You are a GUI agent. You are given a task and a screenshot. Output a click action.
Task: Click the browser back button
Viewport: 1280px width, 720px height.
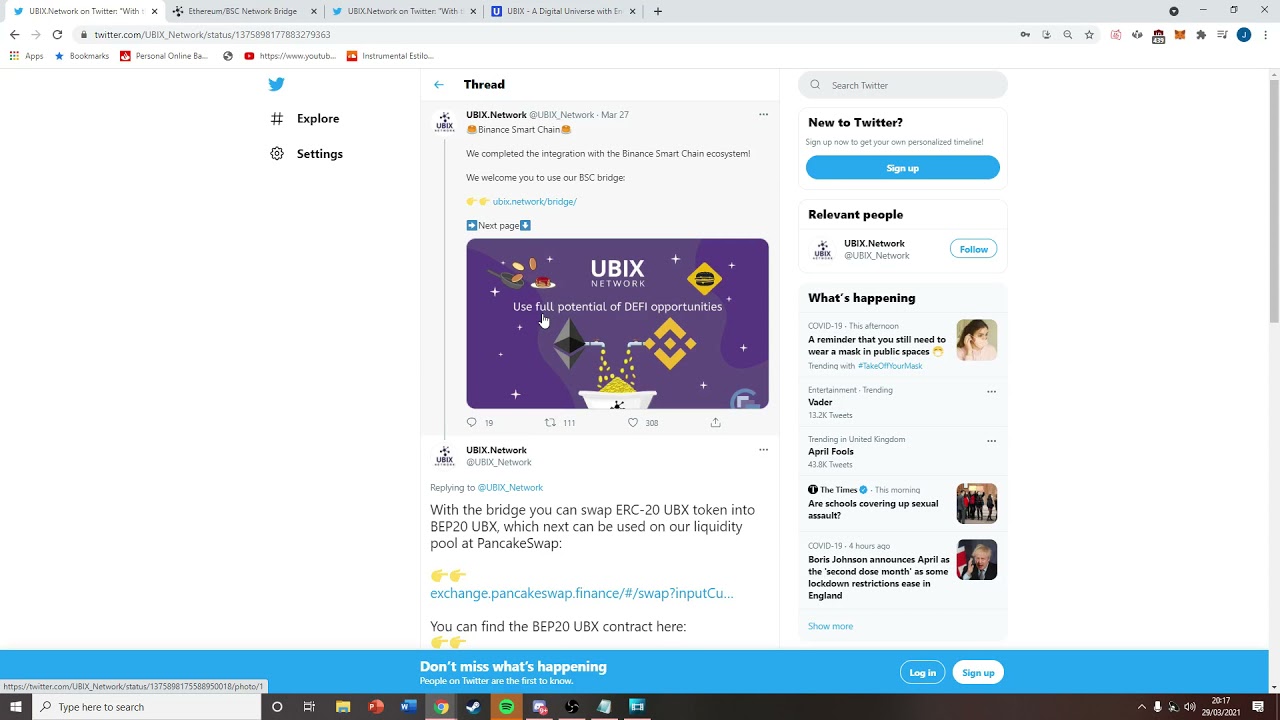(x=14, y=34)
